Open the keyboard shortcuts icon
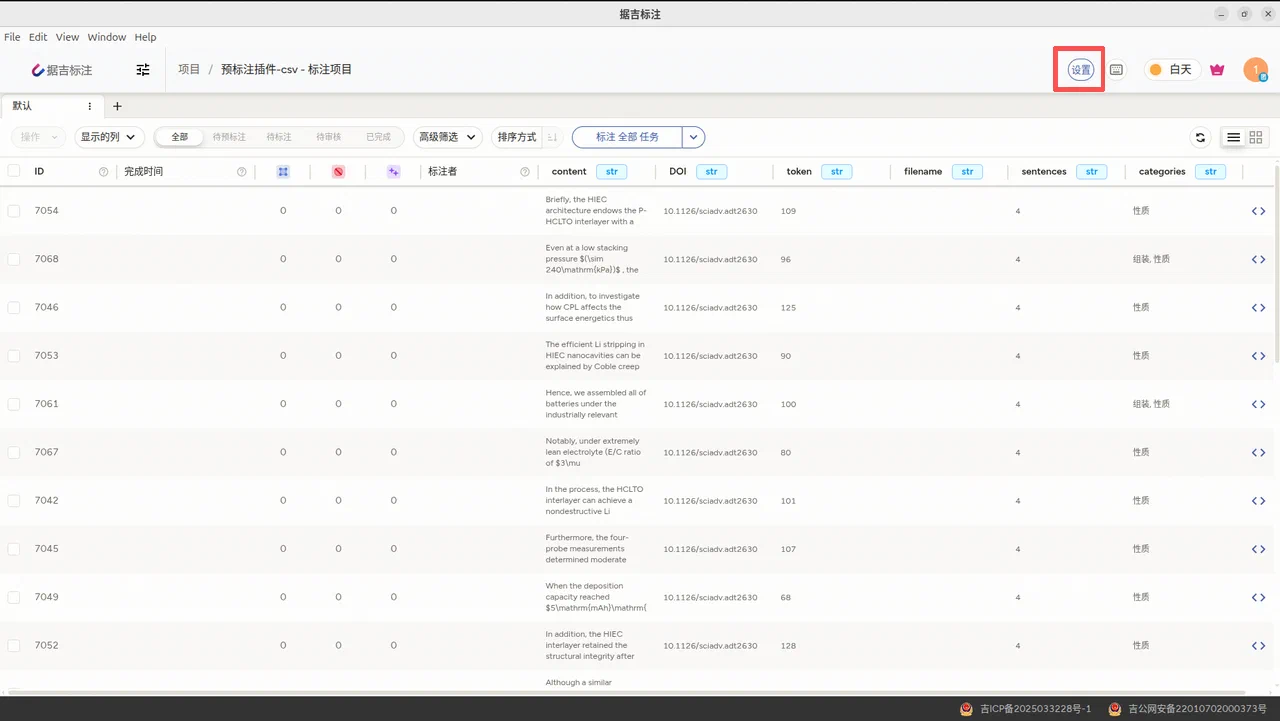 (x=1117, y=70)
